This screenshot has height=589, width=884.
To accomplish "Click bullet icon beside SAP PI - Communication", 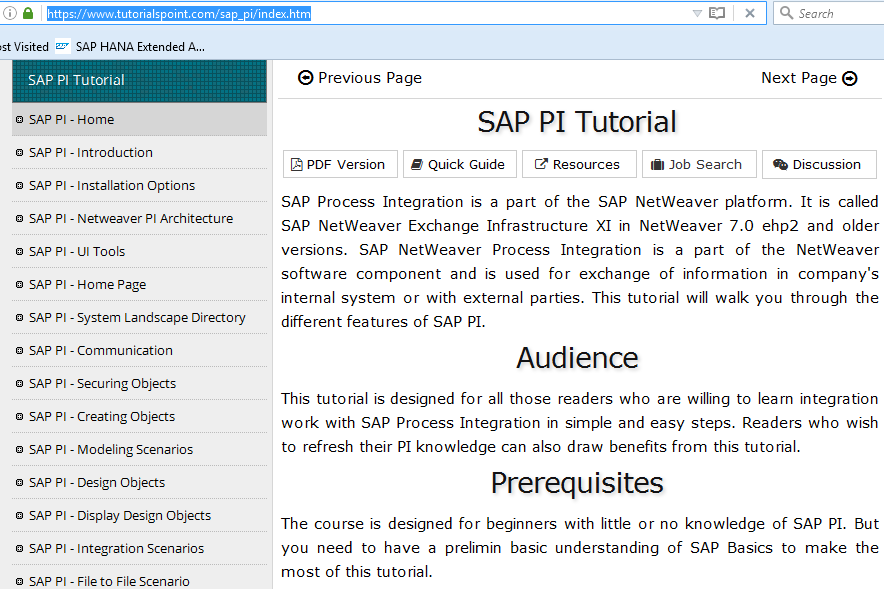I will (20, 351).
